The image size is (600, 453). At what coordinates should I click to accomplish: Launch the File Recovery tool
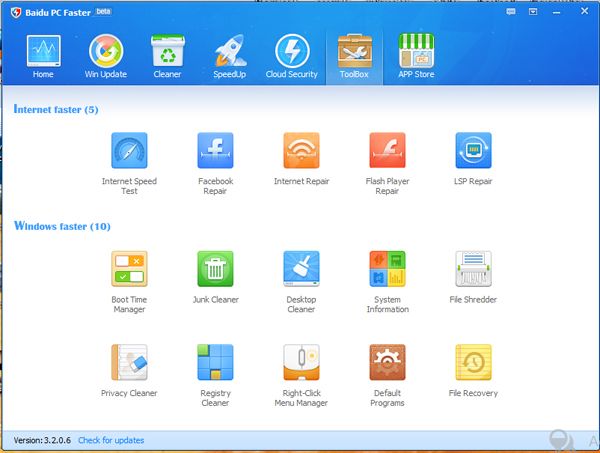(x=473, y=362)
